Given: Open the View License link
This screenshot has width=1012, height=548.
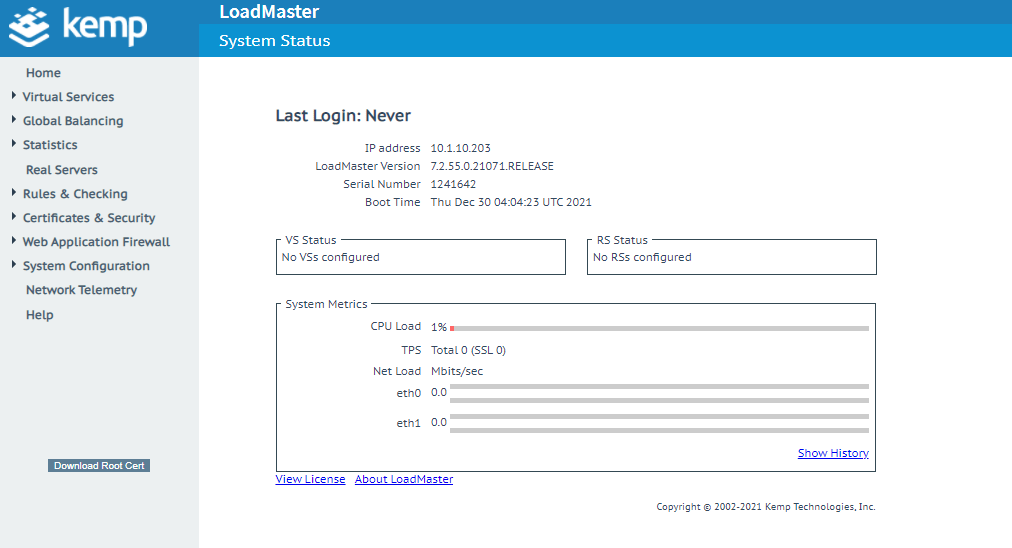Looking at the screenshot, I should [x=310, y=479].
